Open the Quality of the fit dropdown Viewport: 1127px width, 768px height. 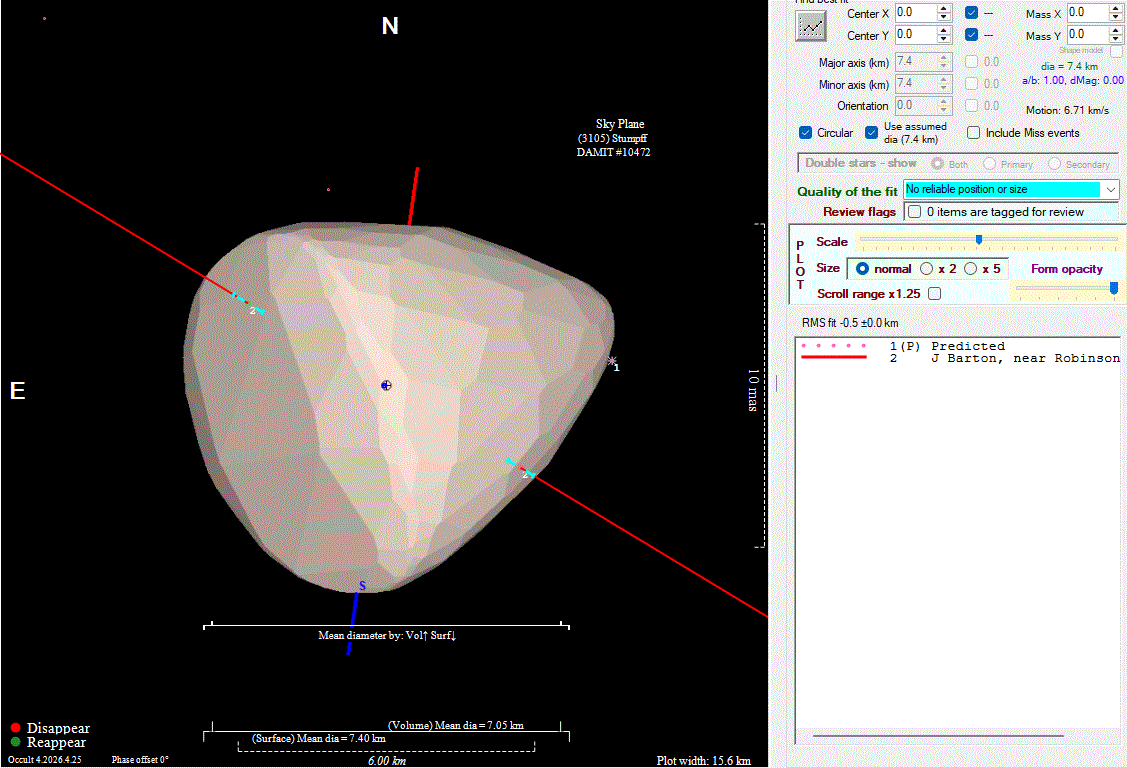point(1110,190)
